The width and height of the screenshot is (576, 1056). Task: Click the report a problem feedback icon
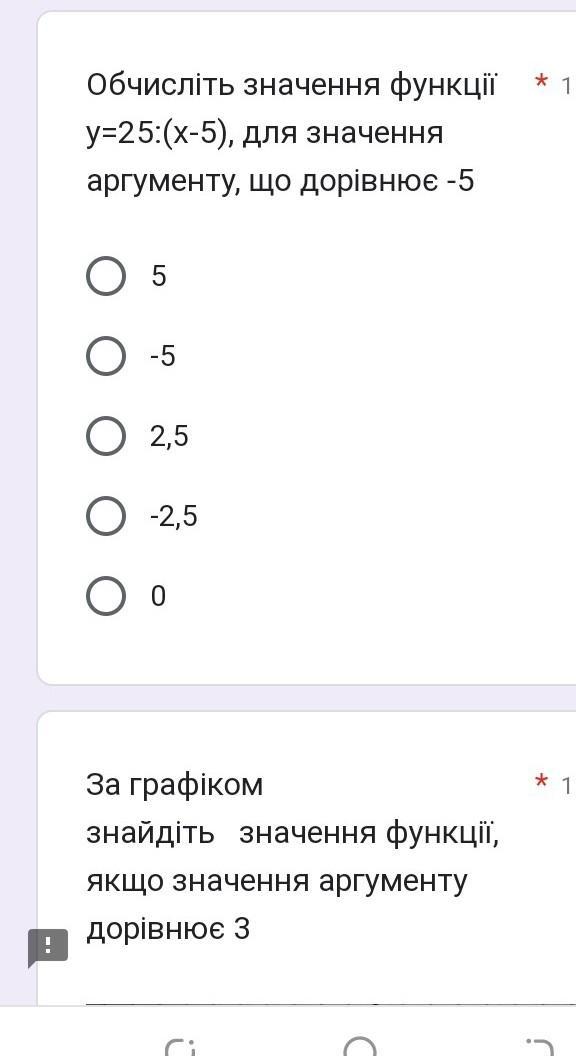click(x=48, y=946)
